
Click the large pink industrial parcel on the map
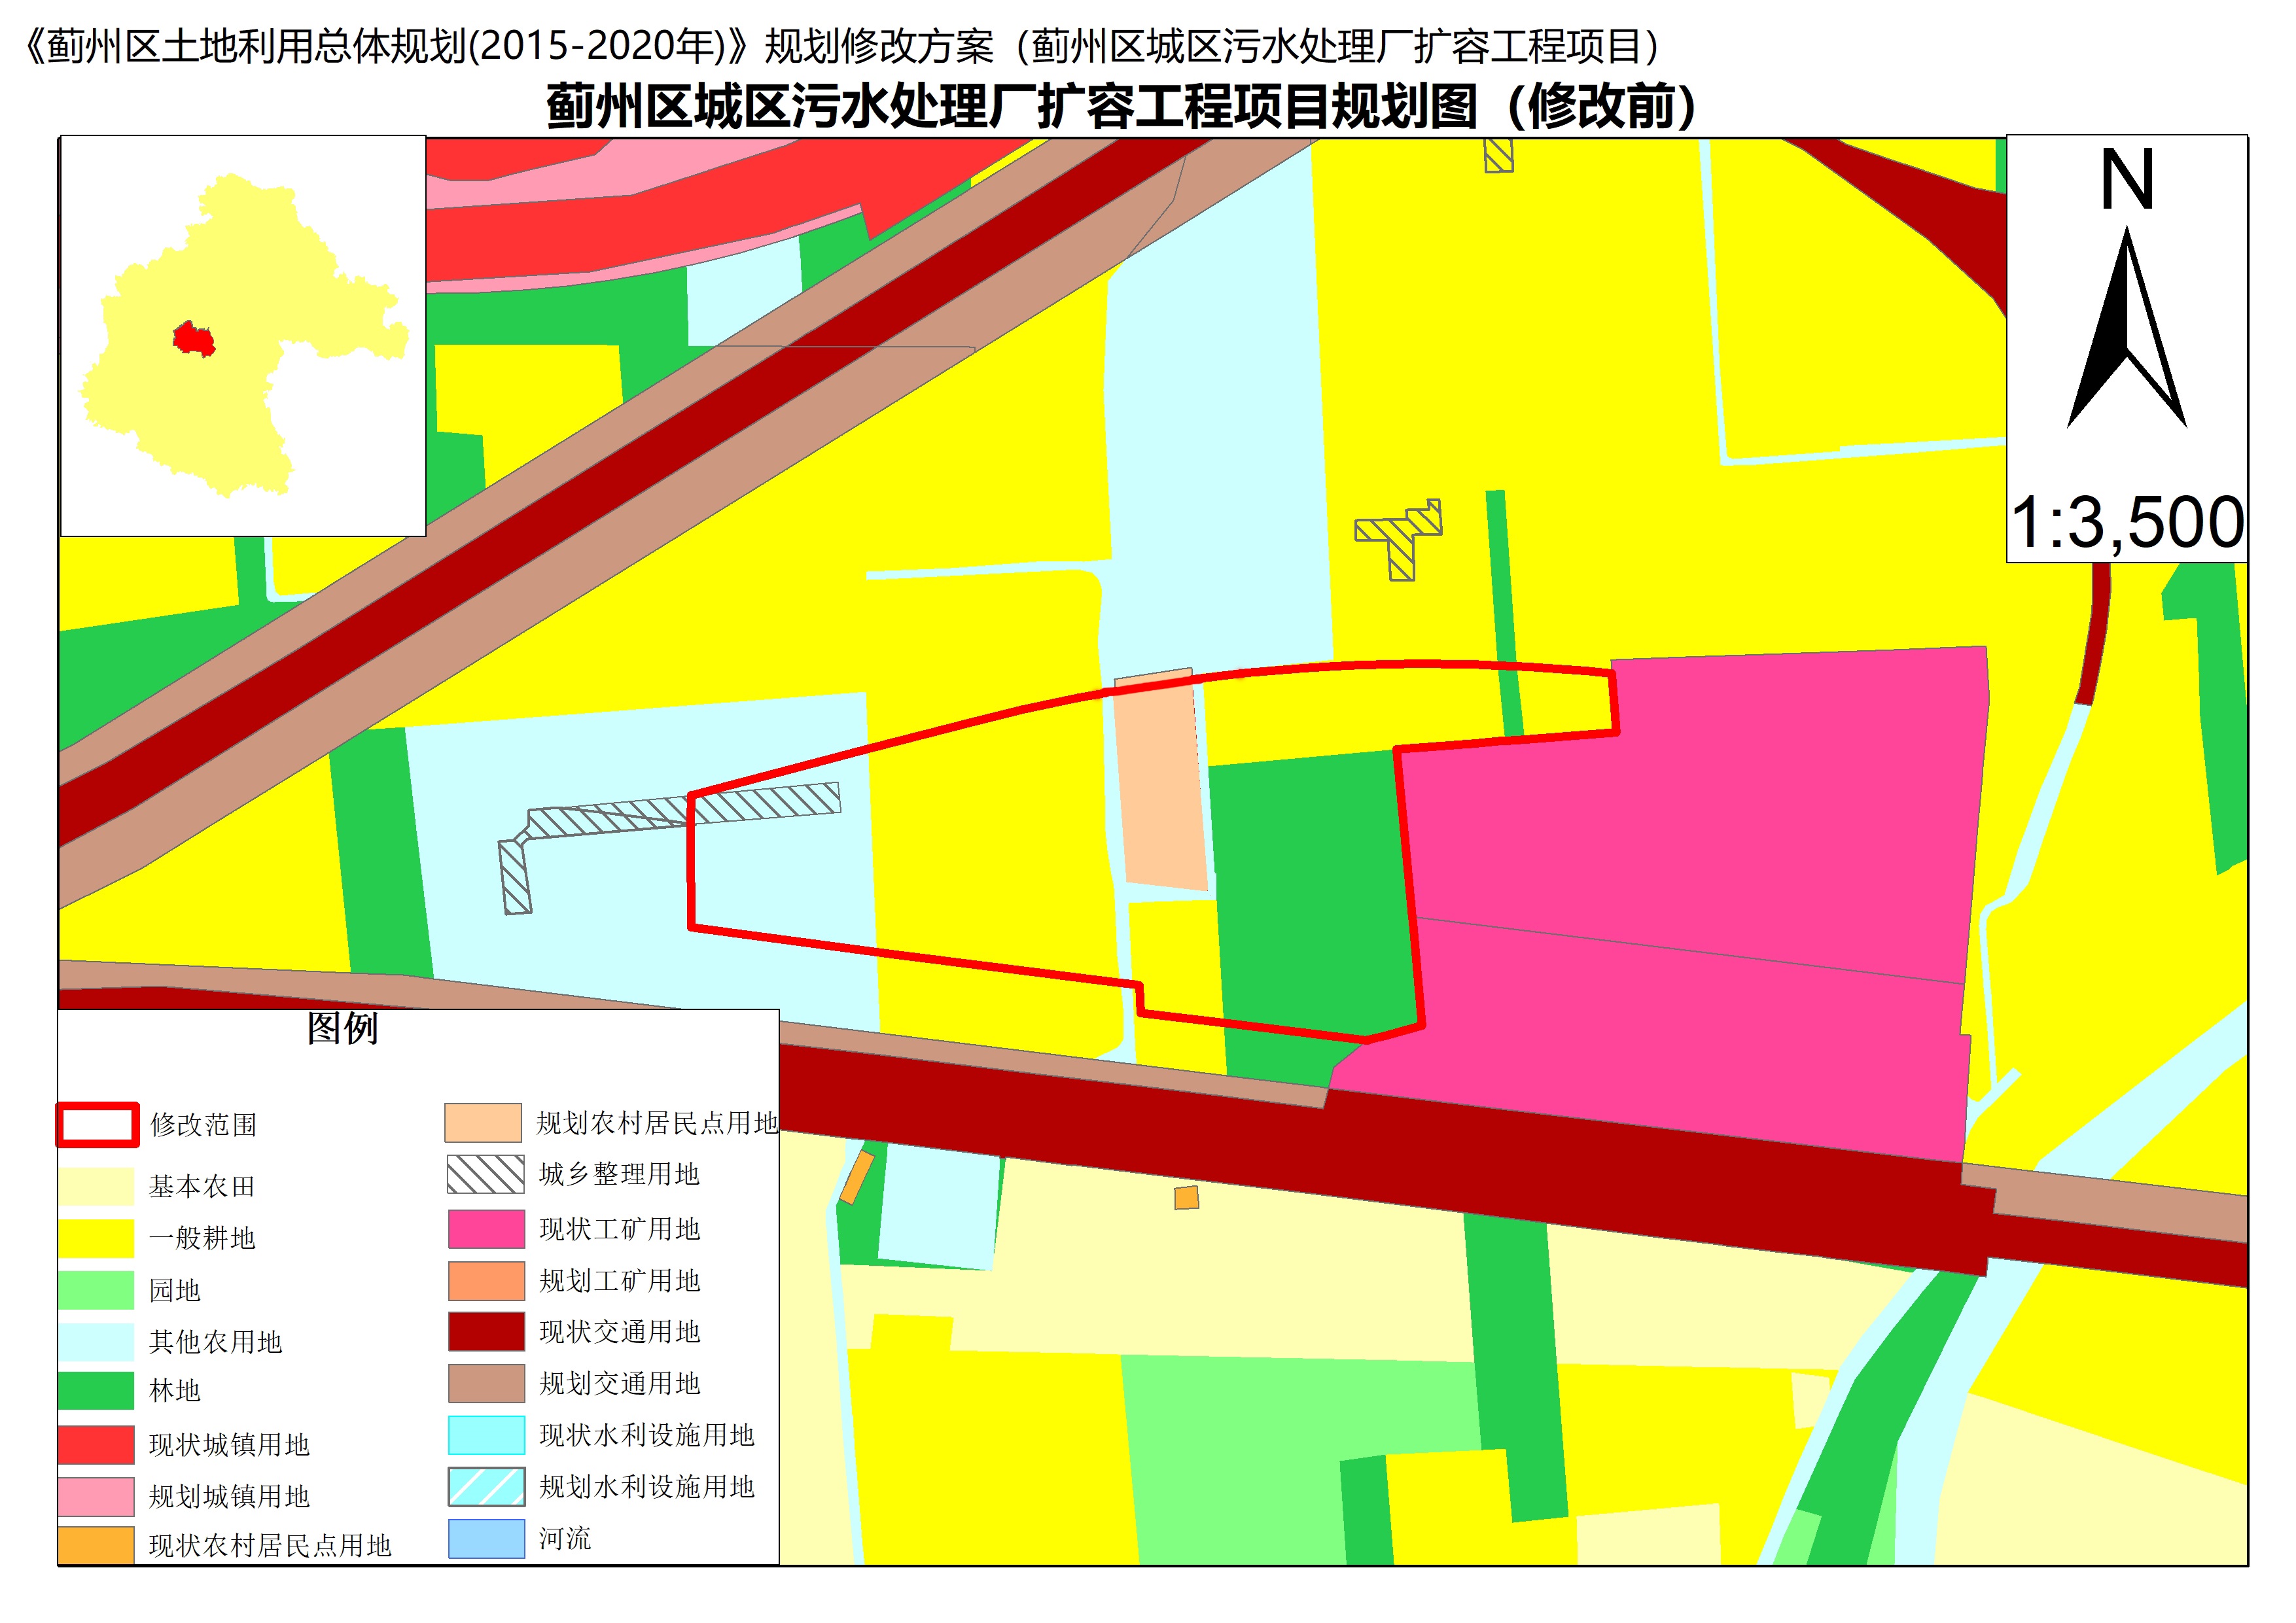(x=1700, y=850)
